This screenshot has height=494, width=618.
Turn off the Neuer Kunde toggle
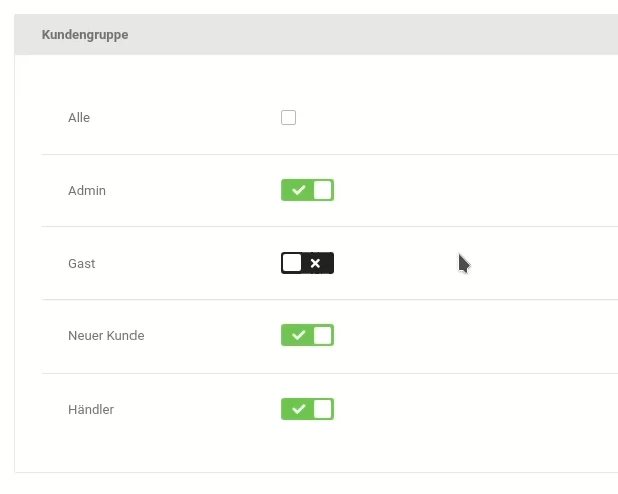coord(307,335)
